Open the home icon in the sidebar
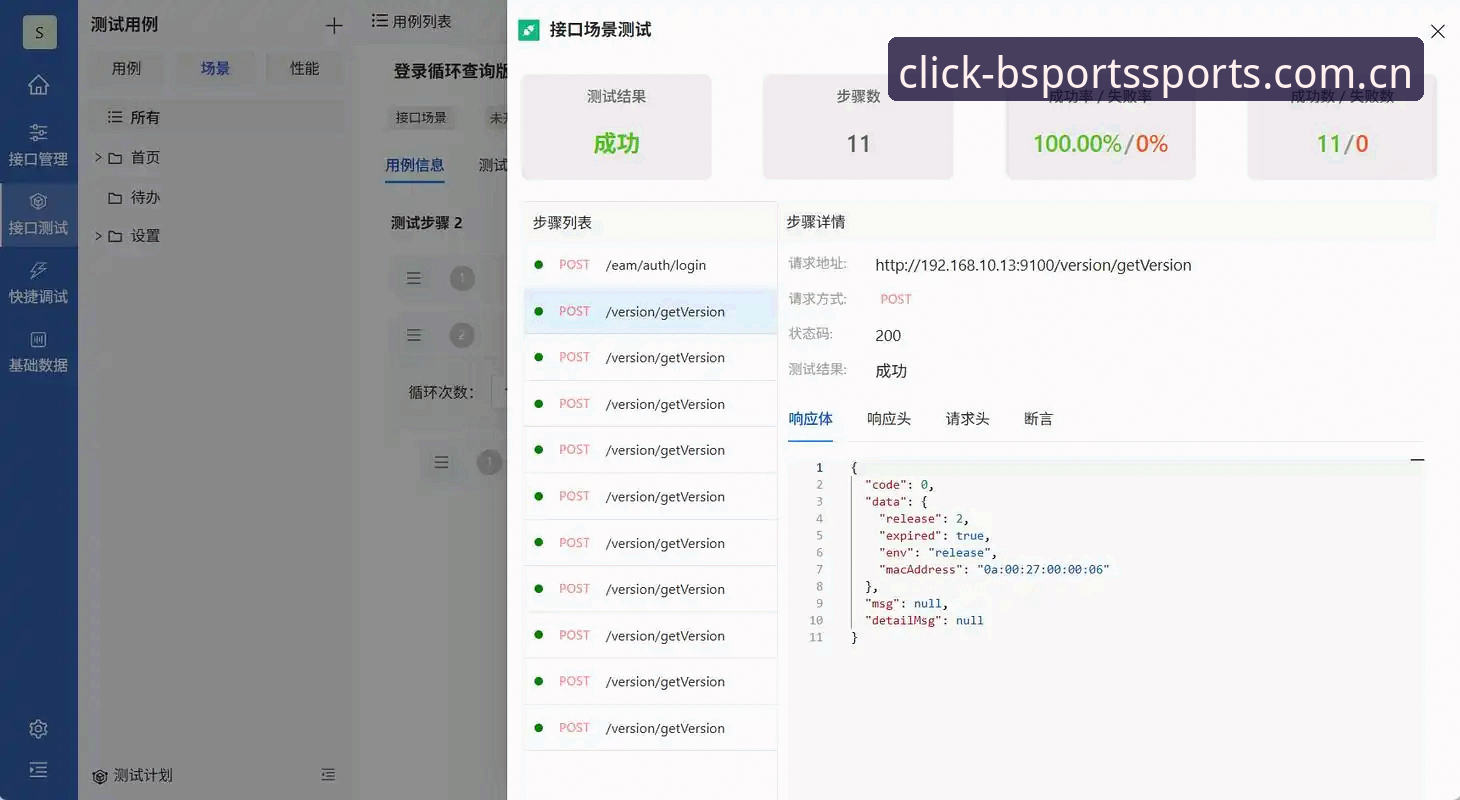The height and width of the screenshot is (800, 1460). coord(38,85)
